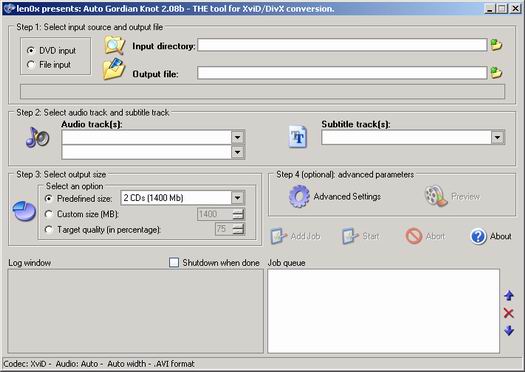Click the Add Job button text
The image size is (525, 372).
click(305, 236)
